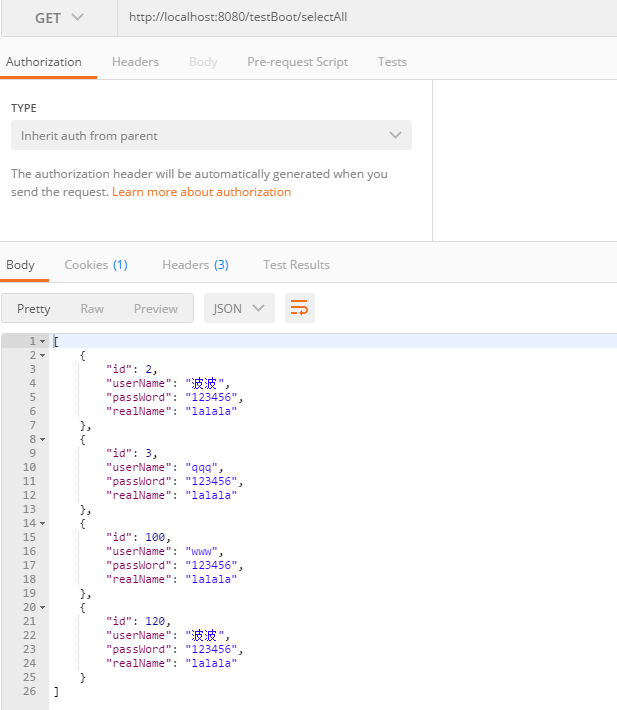Select the Pretty response view
The height and width of the screenshot is (710, 617).
click(x=34, y=309)
